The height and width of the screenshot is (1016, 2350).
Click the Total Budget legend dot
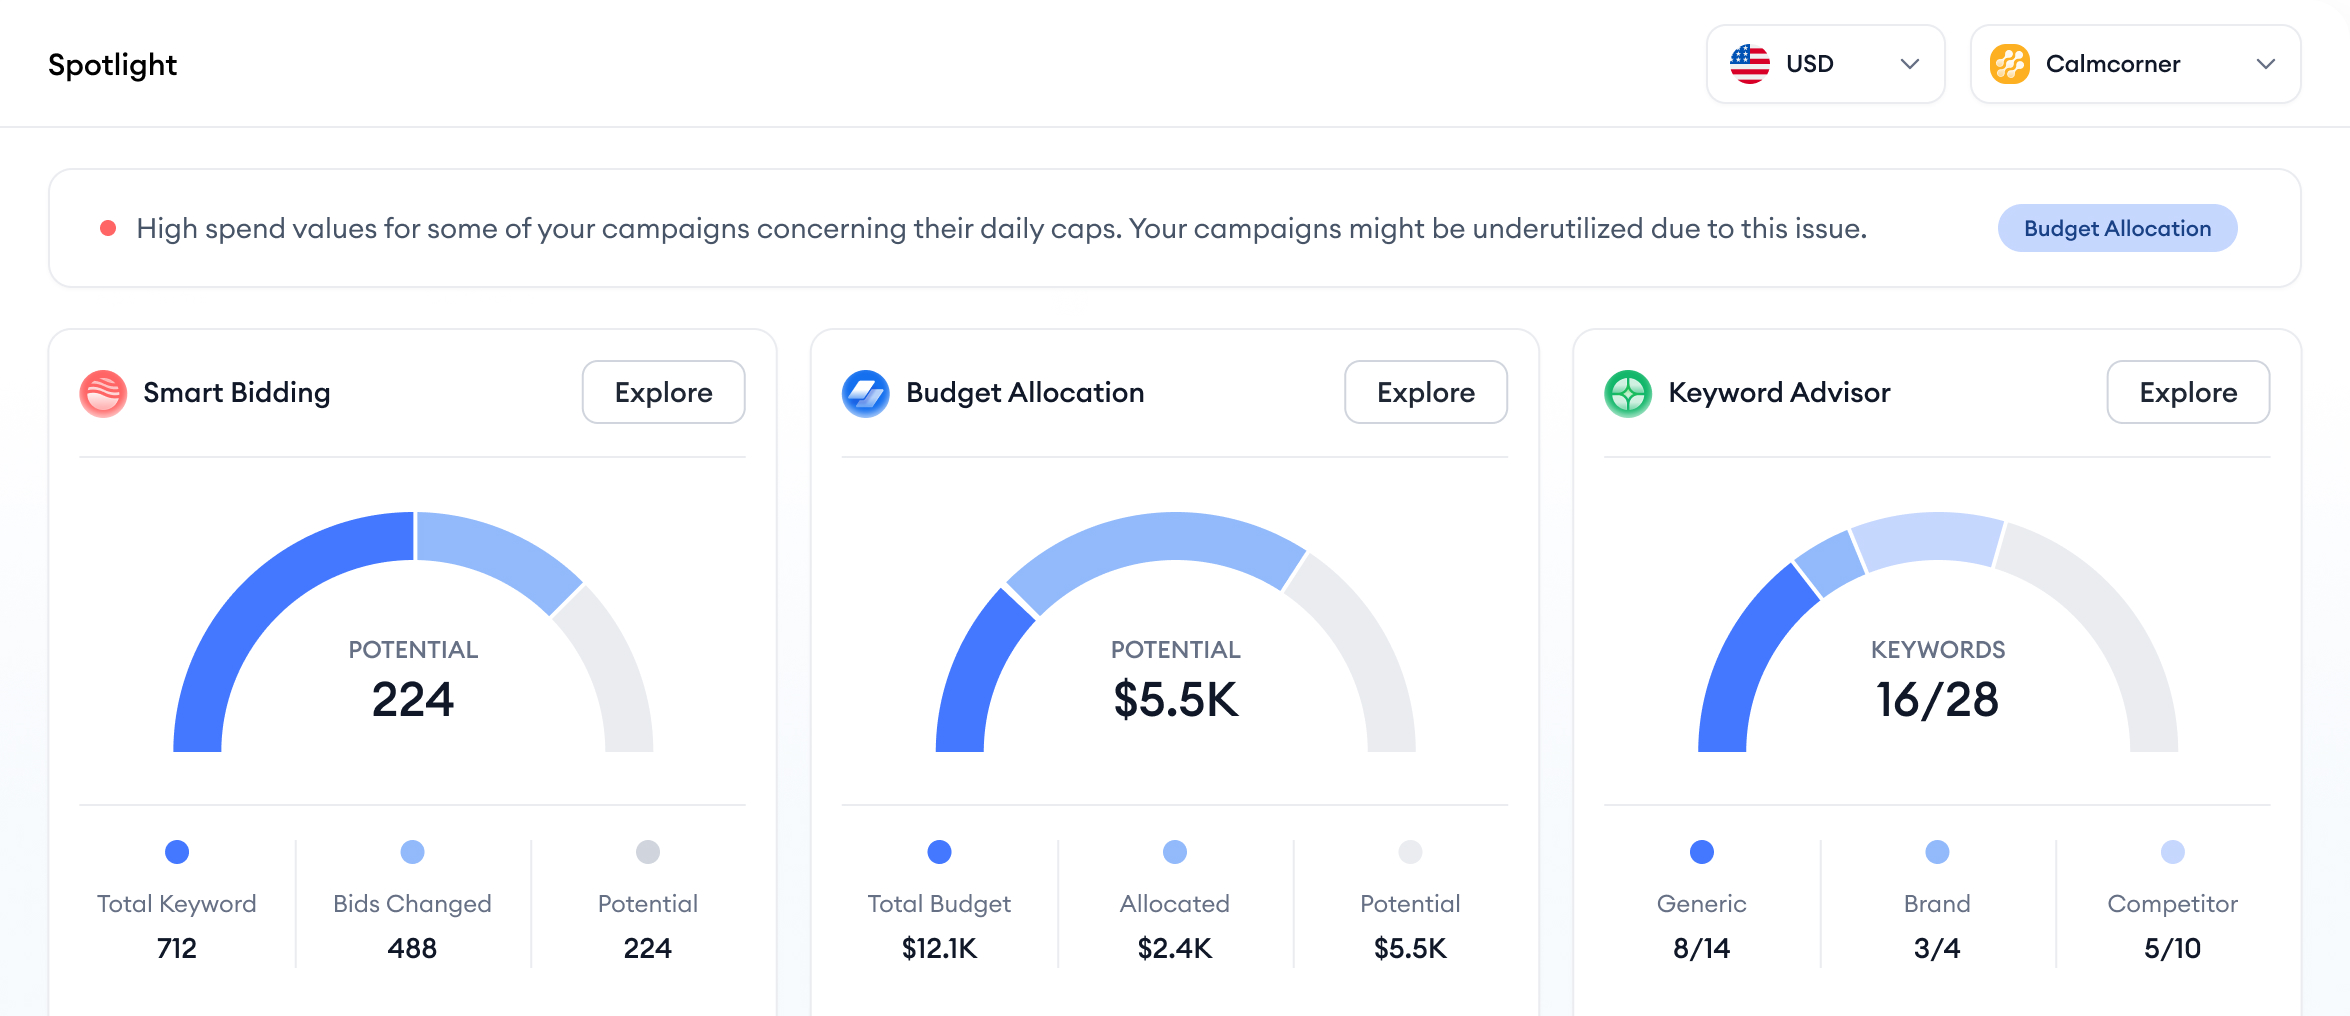point(939,852)
